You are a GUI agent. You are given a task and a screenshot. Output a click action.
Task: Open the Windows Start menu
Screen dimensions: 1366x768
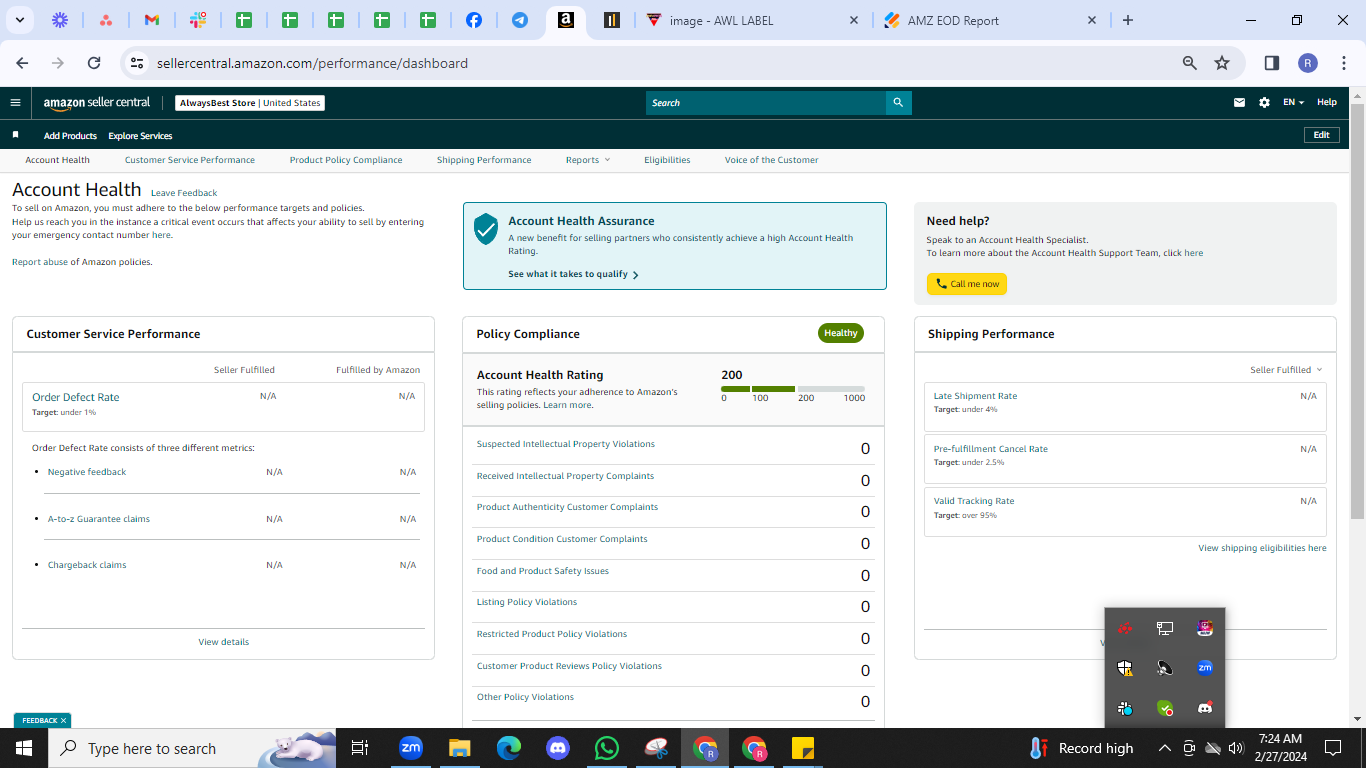click(x=24, y=748)
